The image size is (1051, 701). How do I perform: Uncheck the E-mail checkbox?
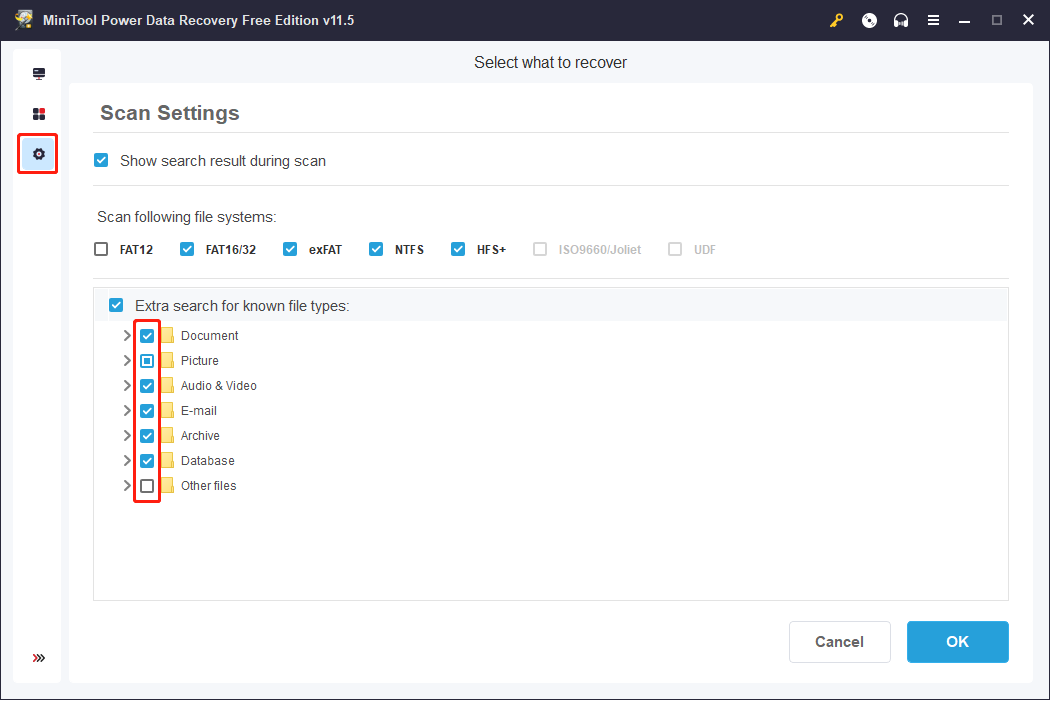tap(147, 411)
